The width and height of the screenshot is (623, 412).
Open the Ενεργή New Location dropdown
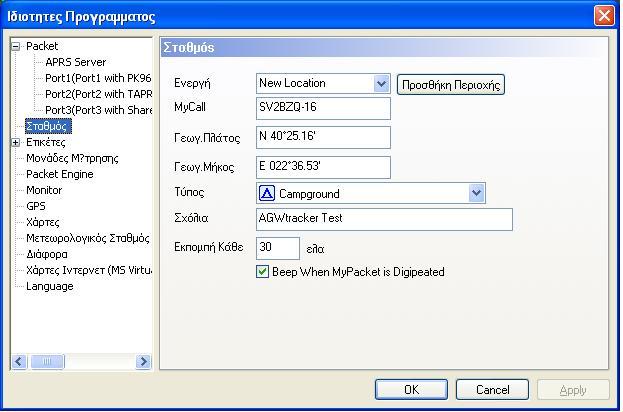(x=381, y=83)
